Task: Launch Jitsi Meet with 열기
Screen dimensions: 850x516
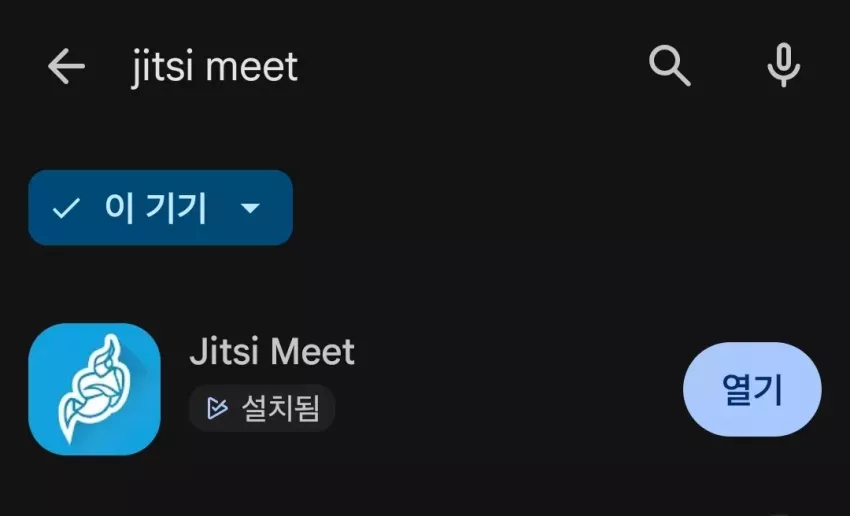Action: [x=752, y=389]
